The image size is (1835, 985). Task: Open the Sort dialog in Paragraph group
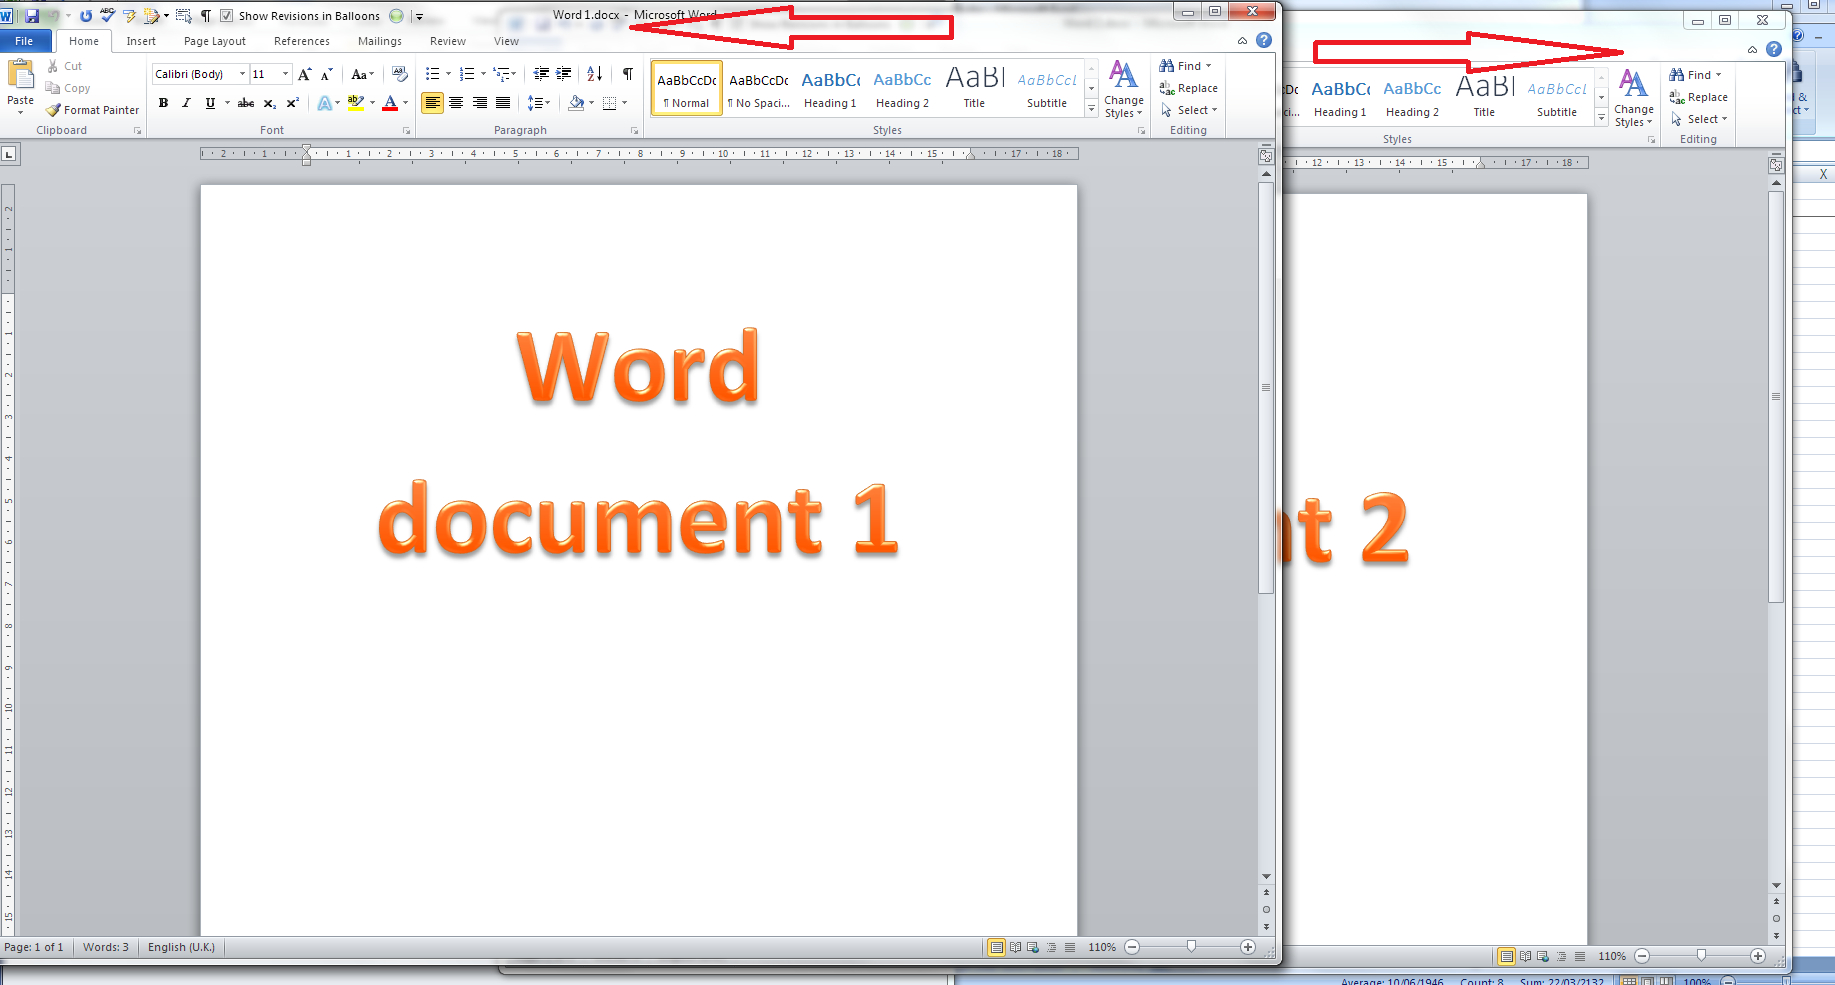coord(594,74)
